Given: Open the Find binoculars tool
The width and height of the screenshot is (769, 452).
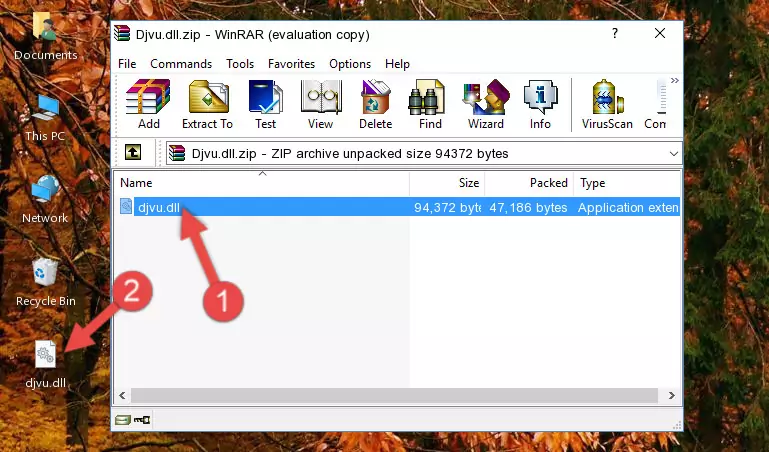Looking at the screenshot, I should pos(430,104).
